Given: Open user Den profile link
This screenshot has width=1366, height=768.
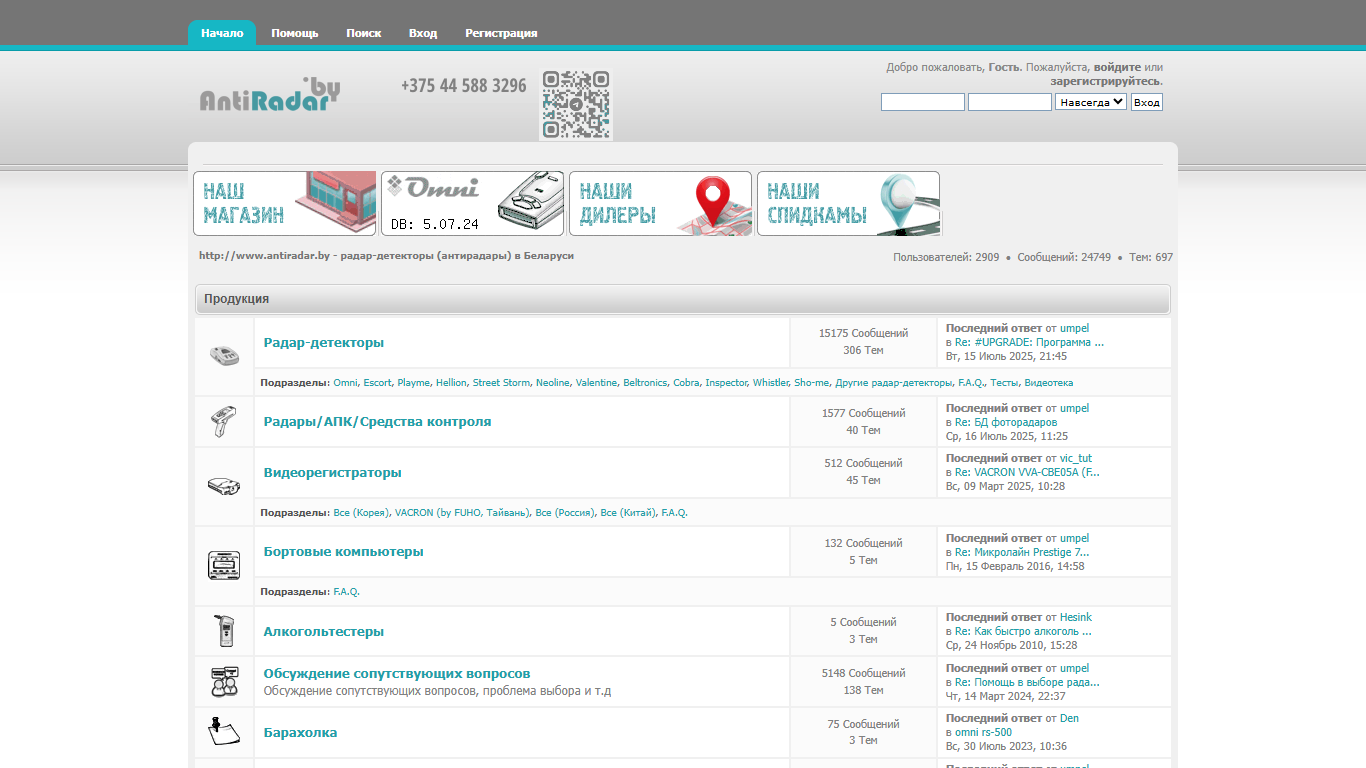Looking at the screenshot, I should (1069, 718).
